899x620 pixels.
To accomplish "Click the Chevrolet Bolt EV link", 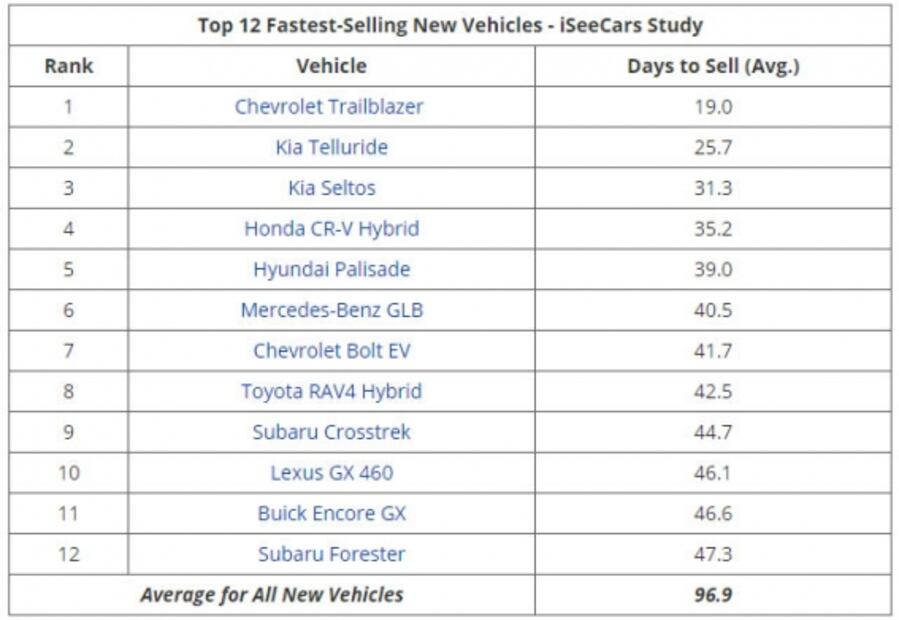I will tap(331, 351).
